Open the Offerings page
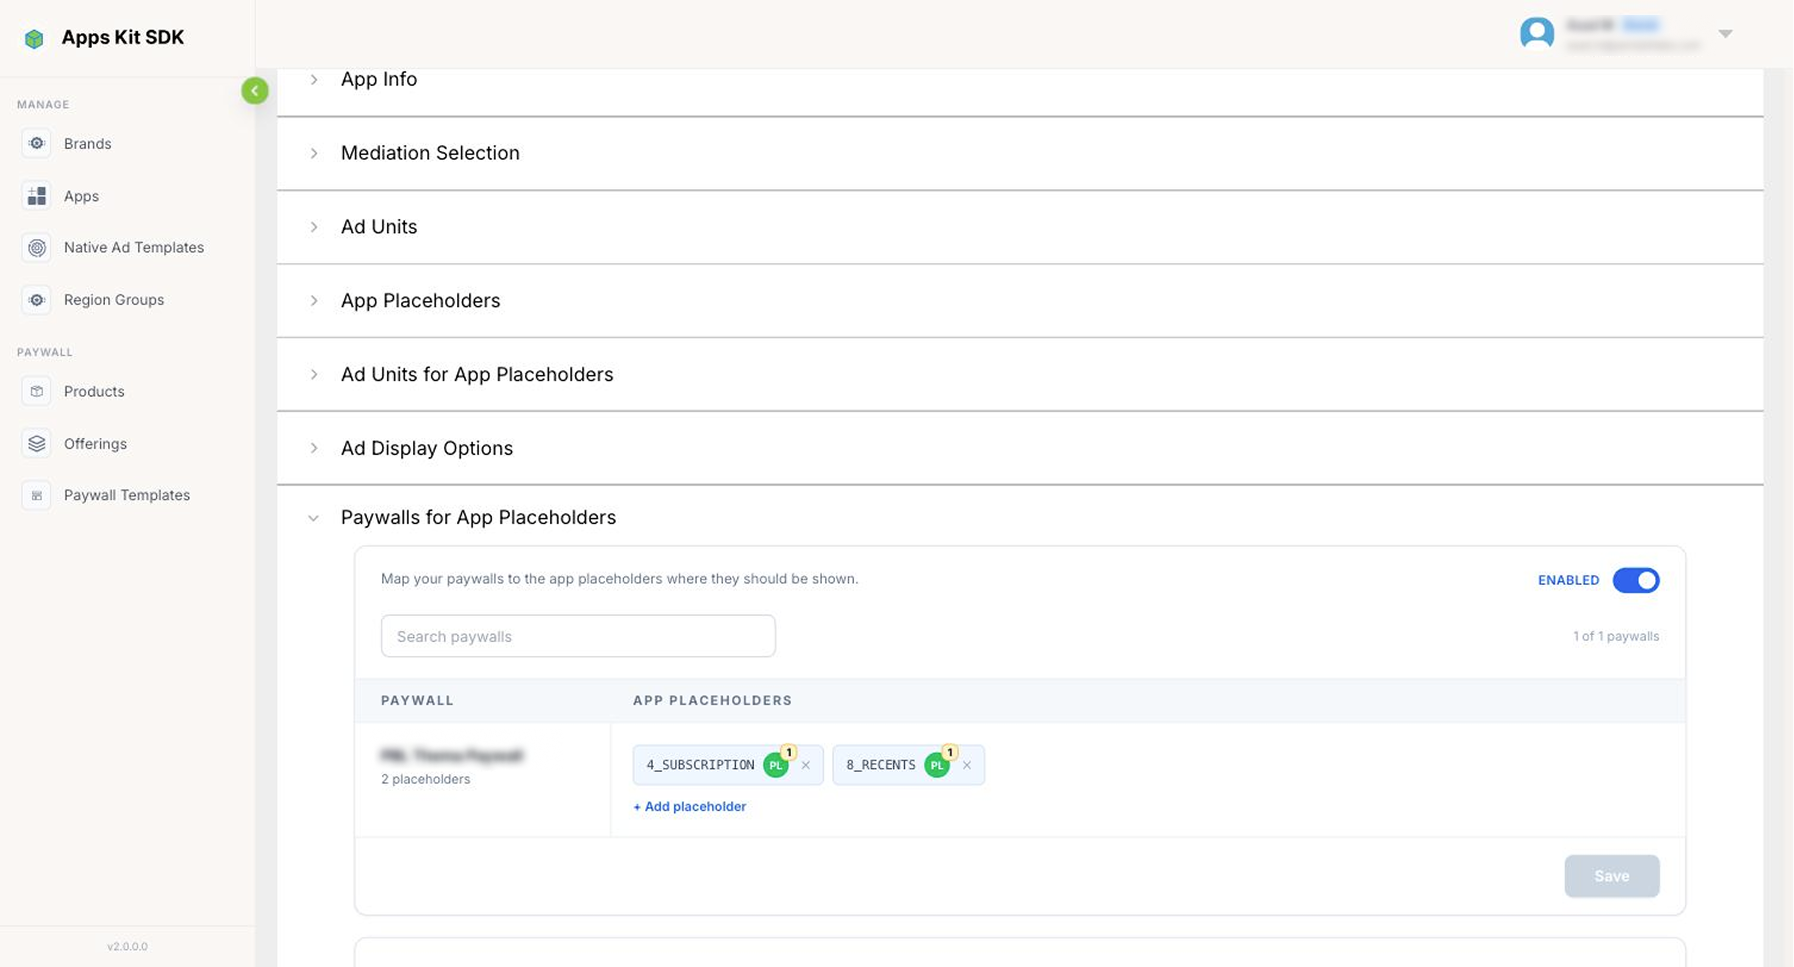The image size is (1794, 967). tap(95, 443)
